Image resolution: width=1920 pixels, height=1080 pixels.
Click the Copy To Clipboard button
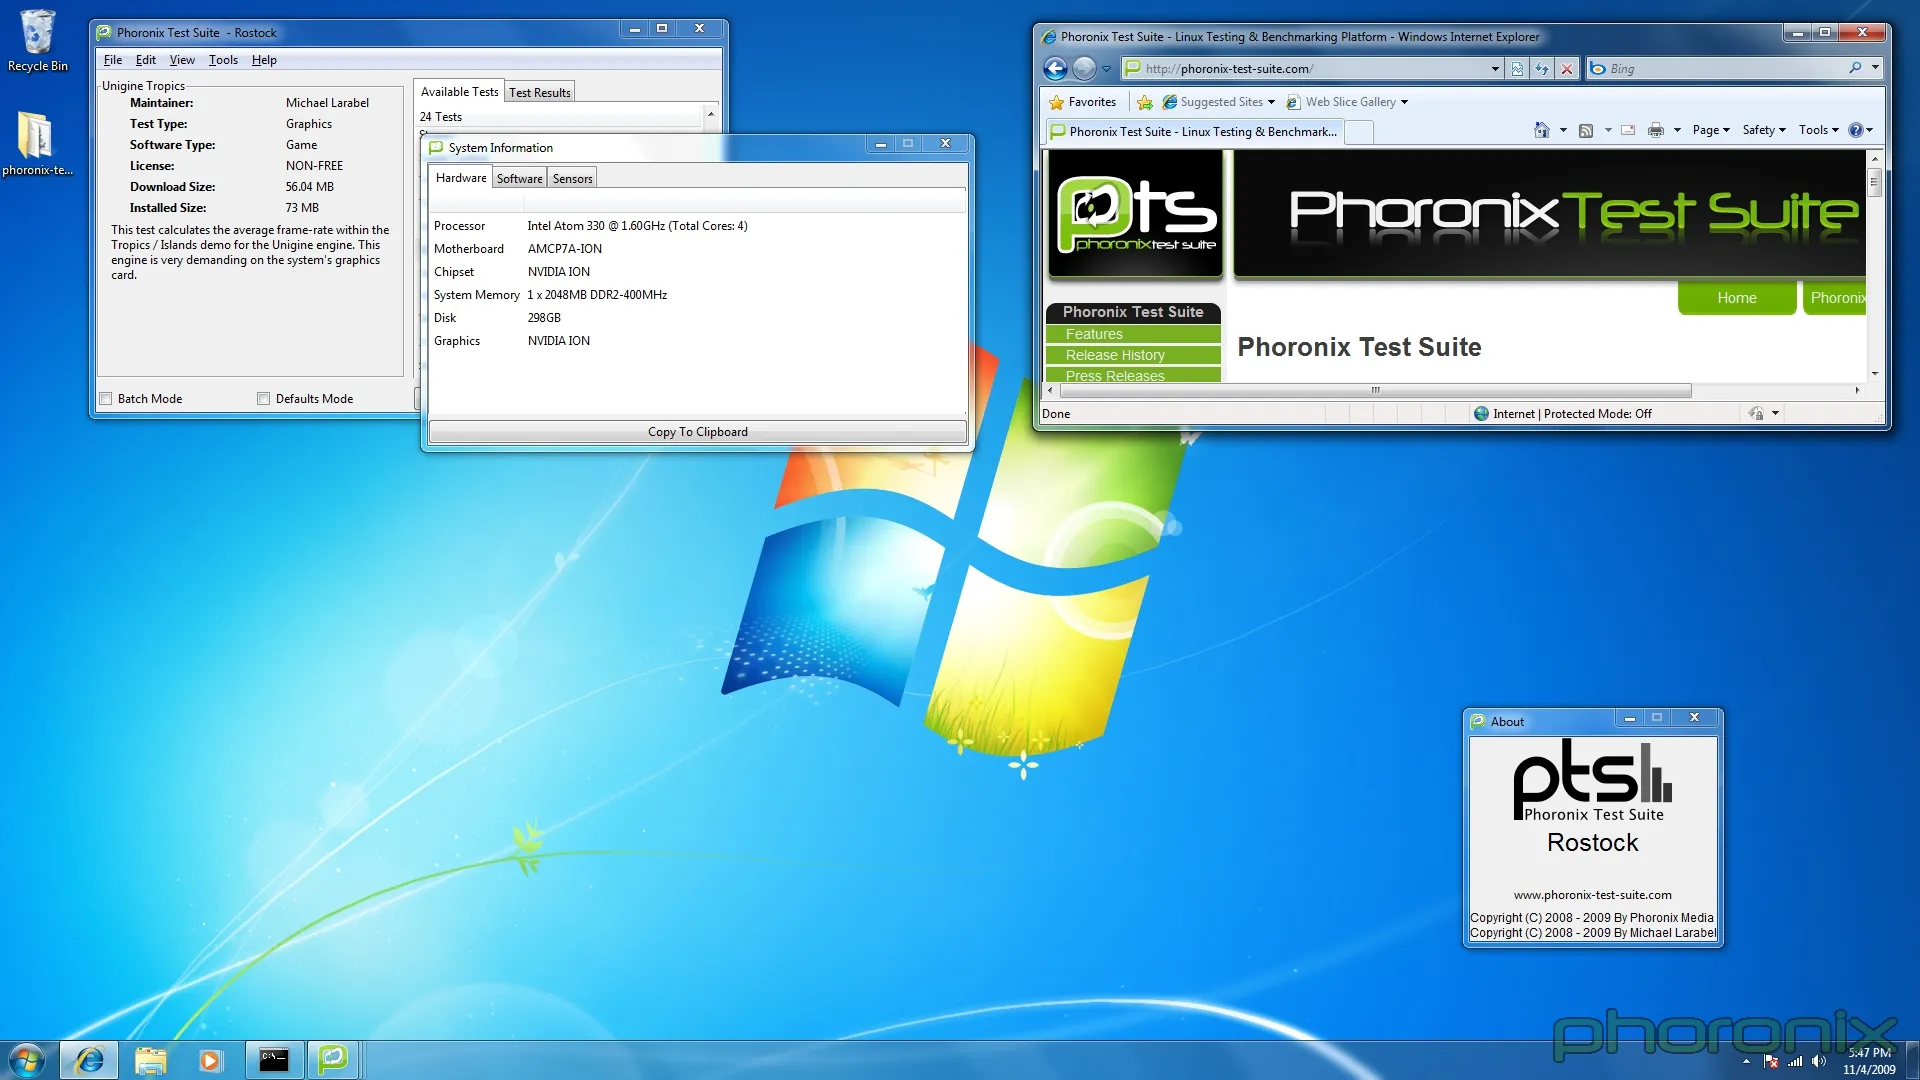point(697,432)
